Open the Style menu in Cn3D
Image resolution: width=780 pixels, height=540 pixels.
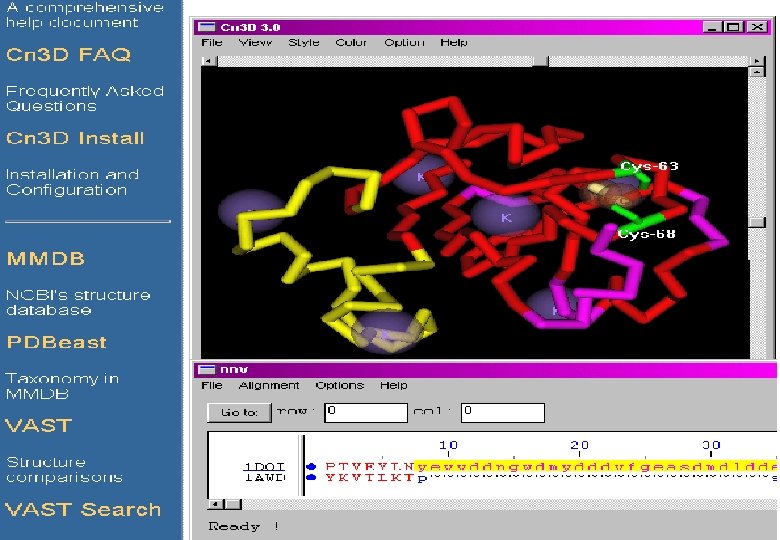click(303, 43)
